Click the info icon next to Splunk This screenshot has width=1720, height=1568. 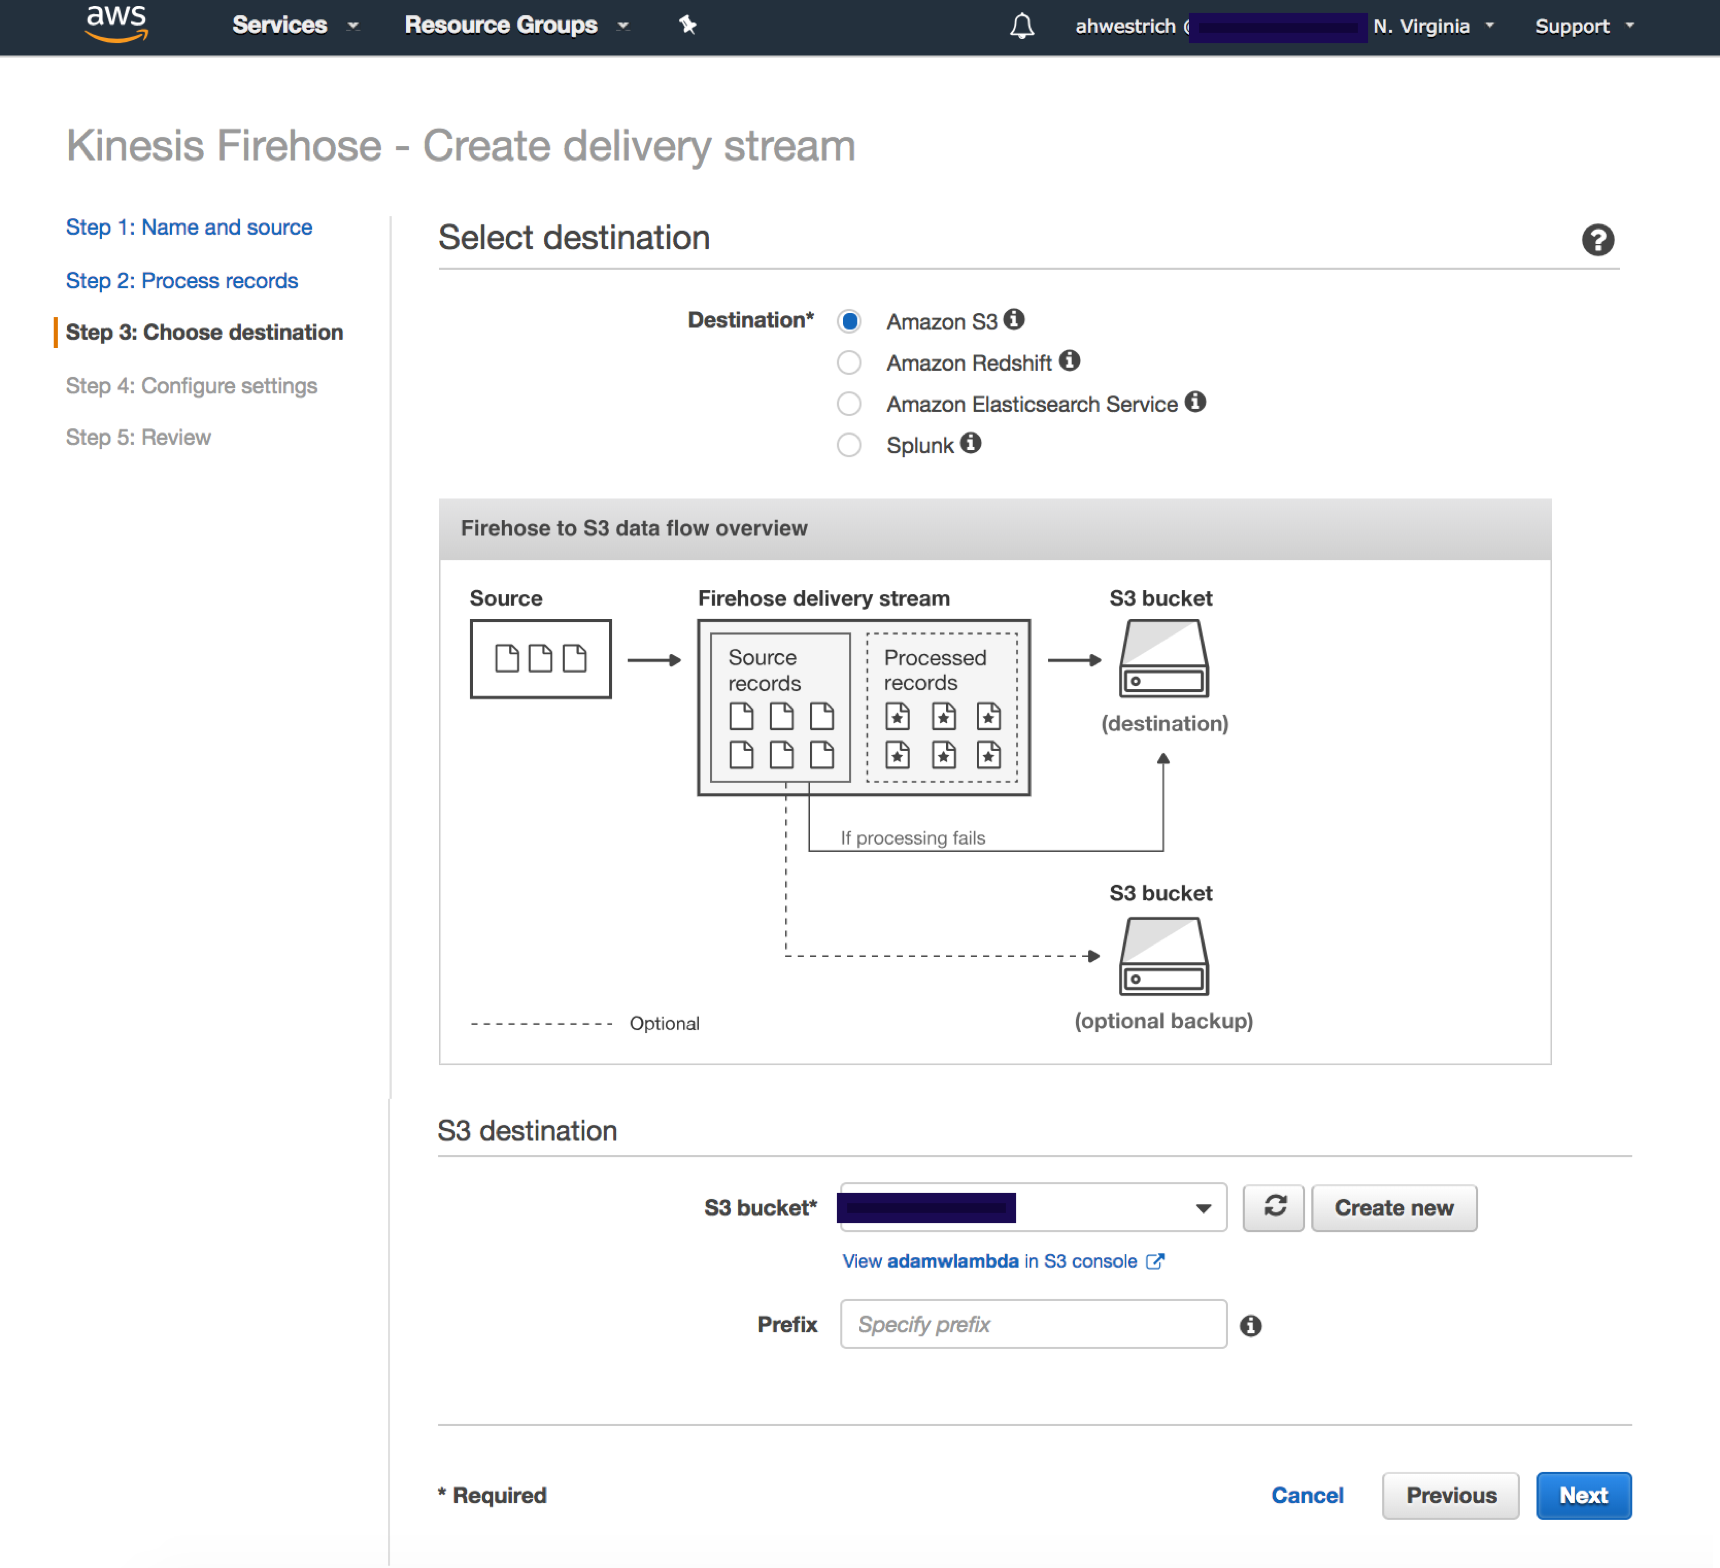point(971,443)
